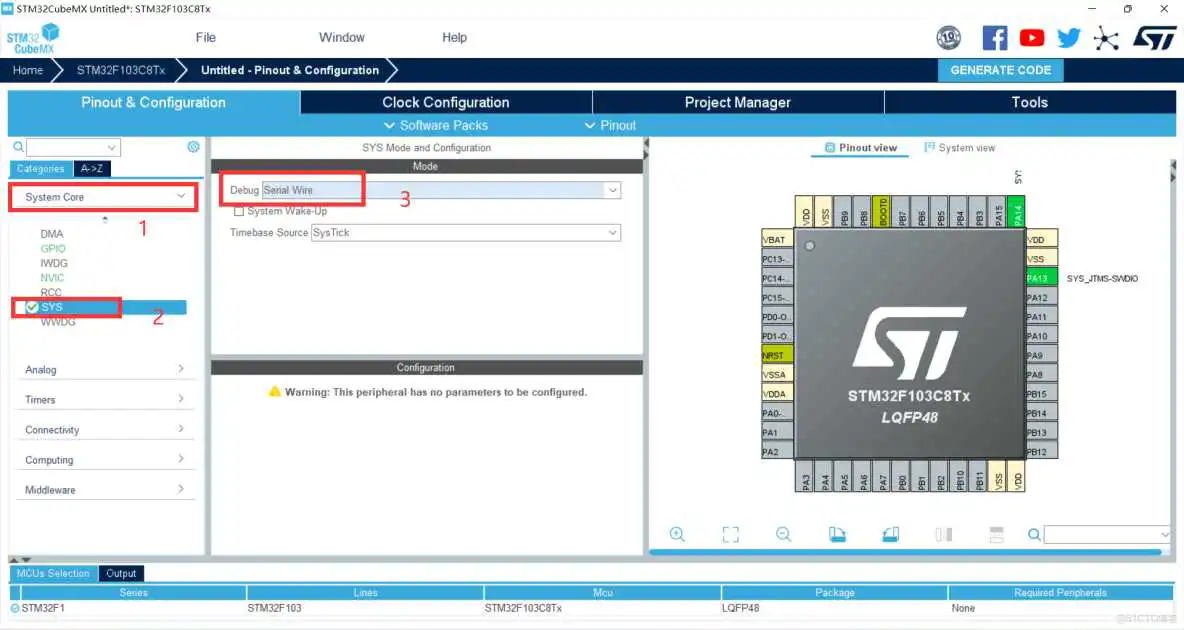Click the BOOT0 pin on chip

point(881,211)
